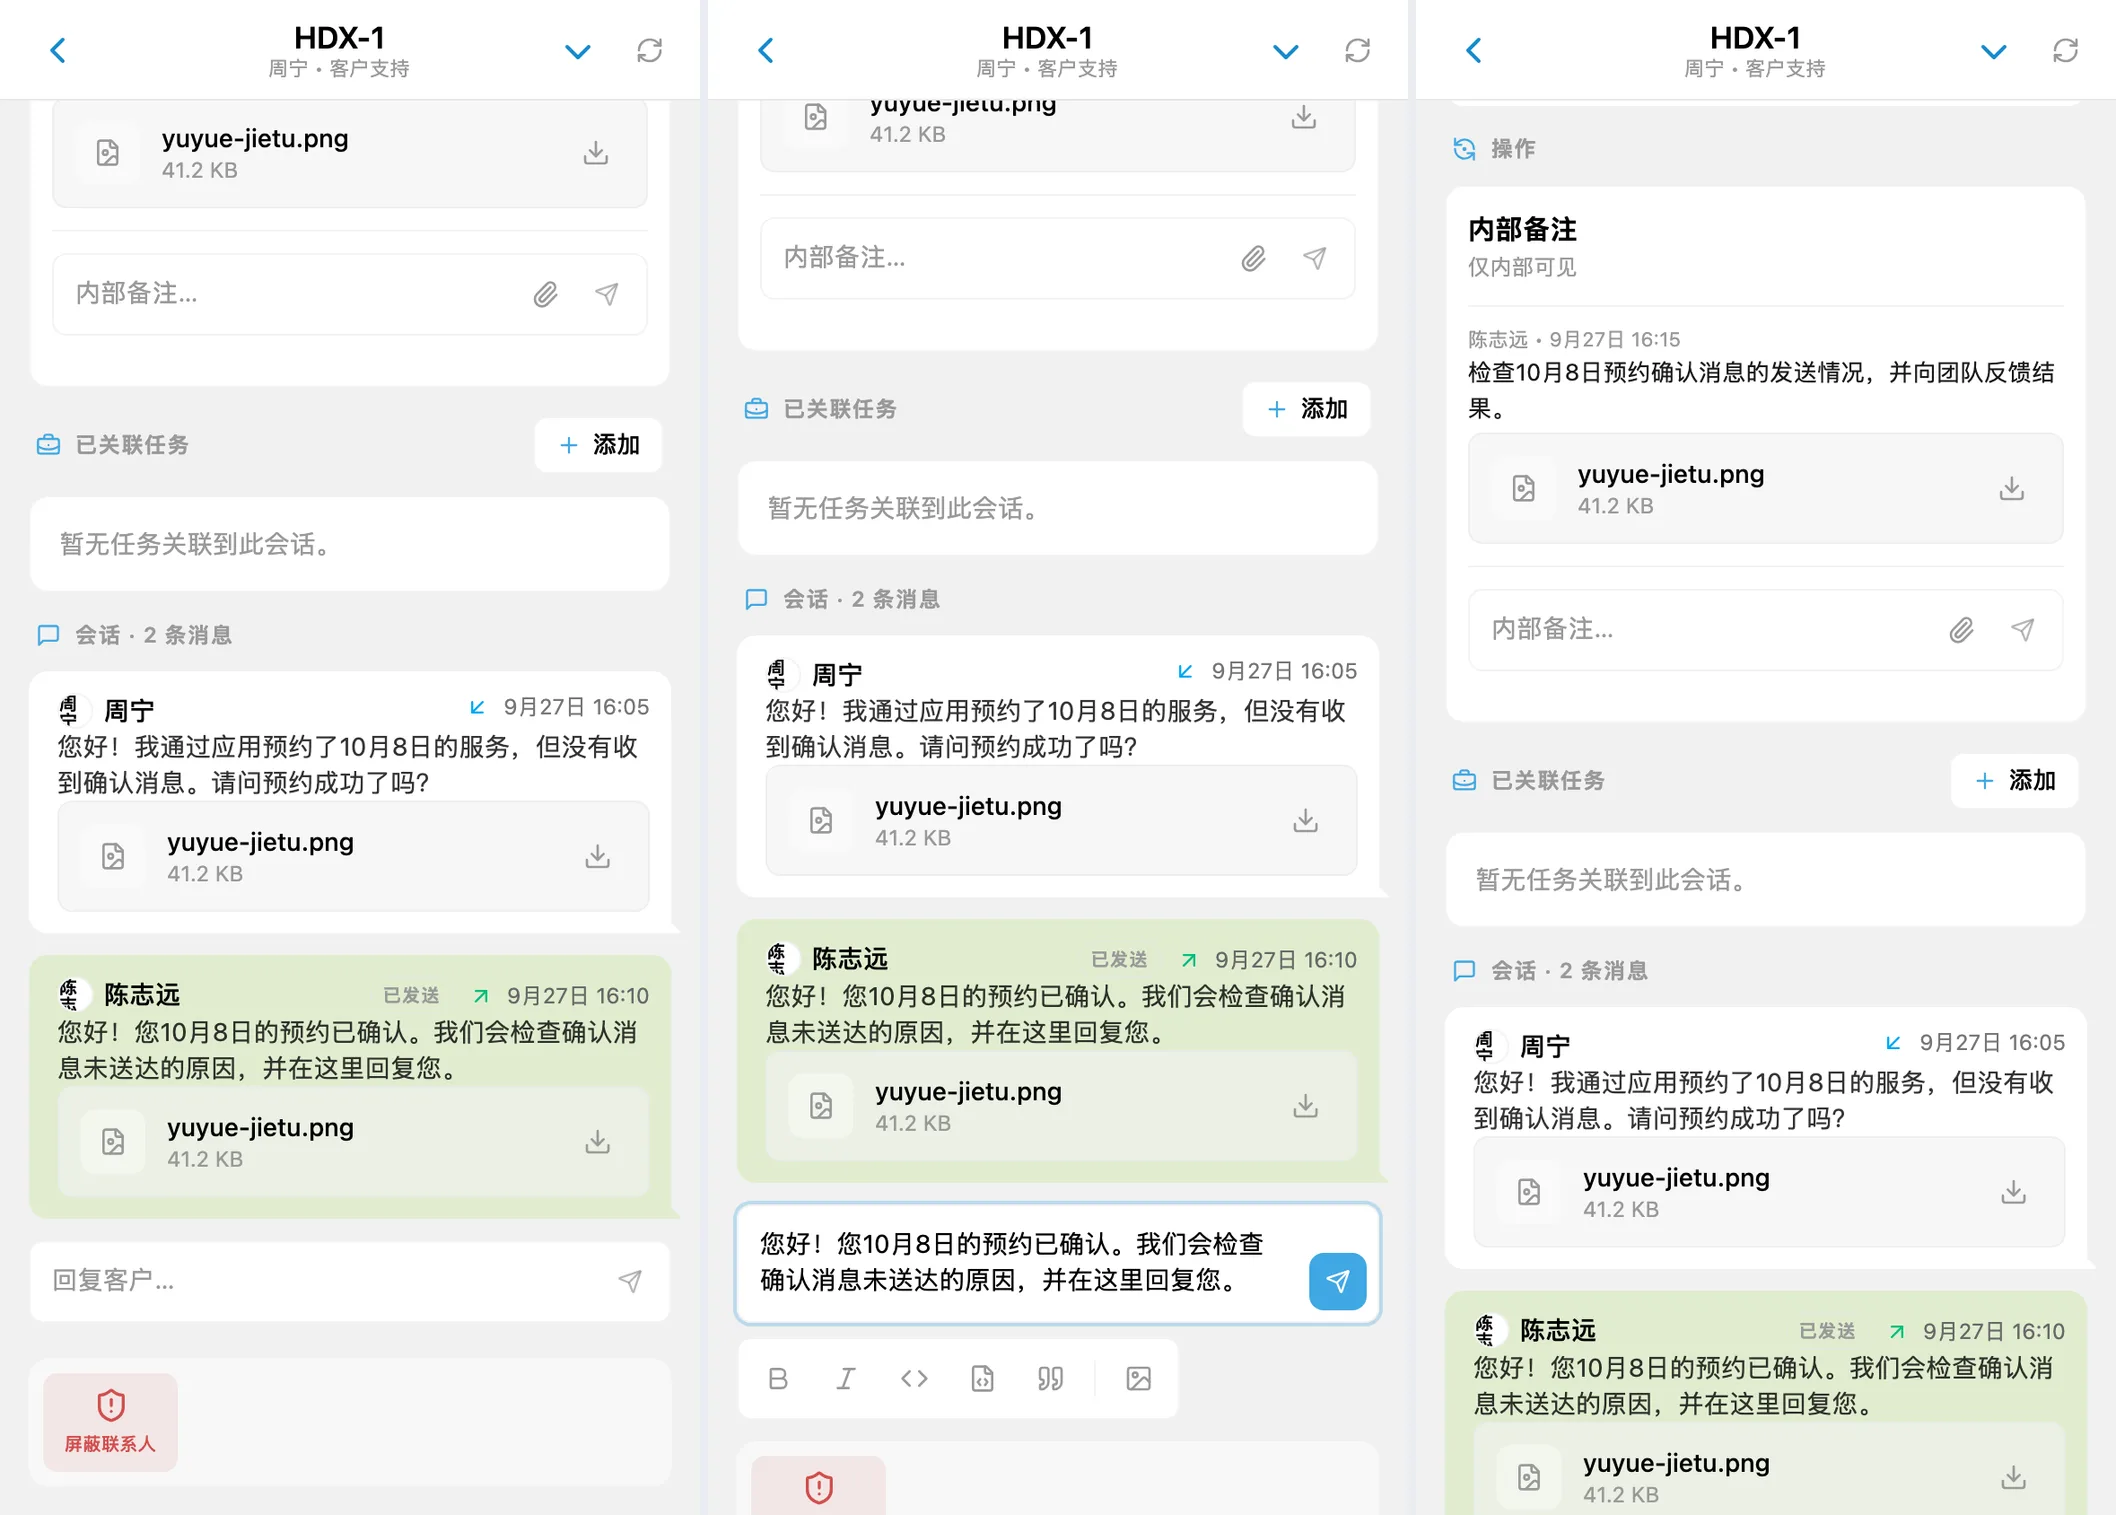The width and height of the screenshot is (2116, 1515).
Task: Click 已关联任务 header in left panel
Action: pos(113,445)
